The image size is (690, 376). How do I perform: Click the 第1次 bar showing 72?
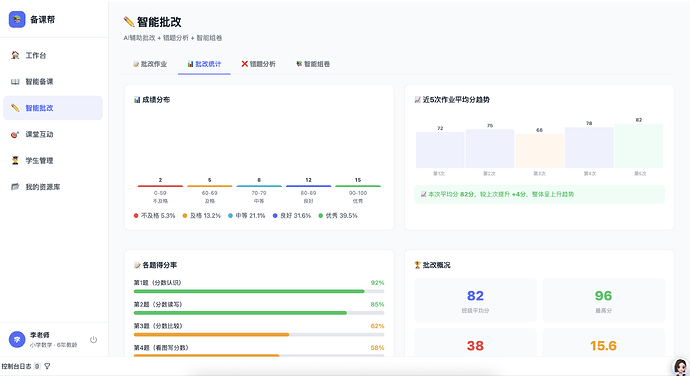[440, 150]
